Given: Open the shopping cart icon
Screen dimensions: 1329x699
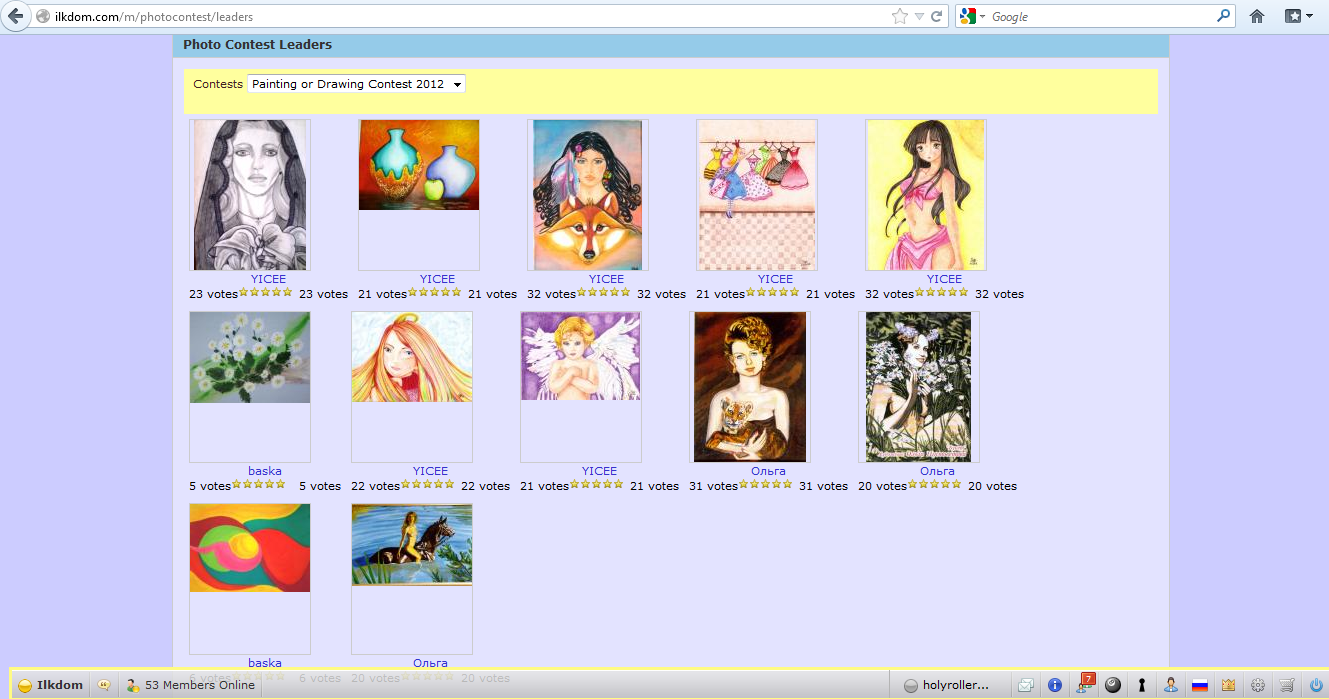Looking at the screenshot, I should [x=1288, y=685].
